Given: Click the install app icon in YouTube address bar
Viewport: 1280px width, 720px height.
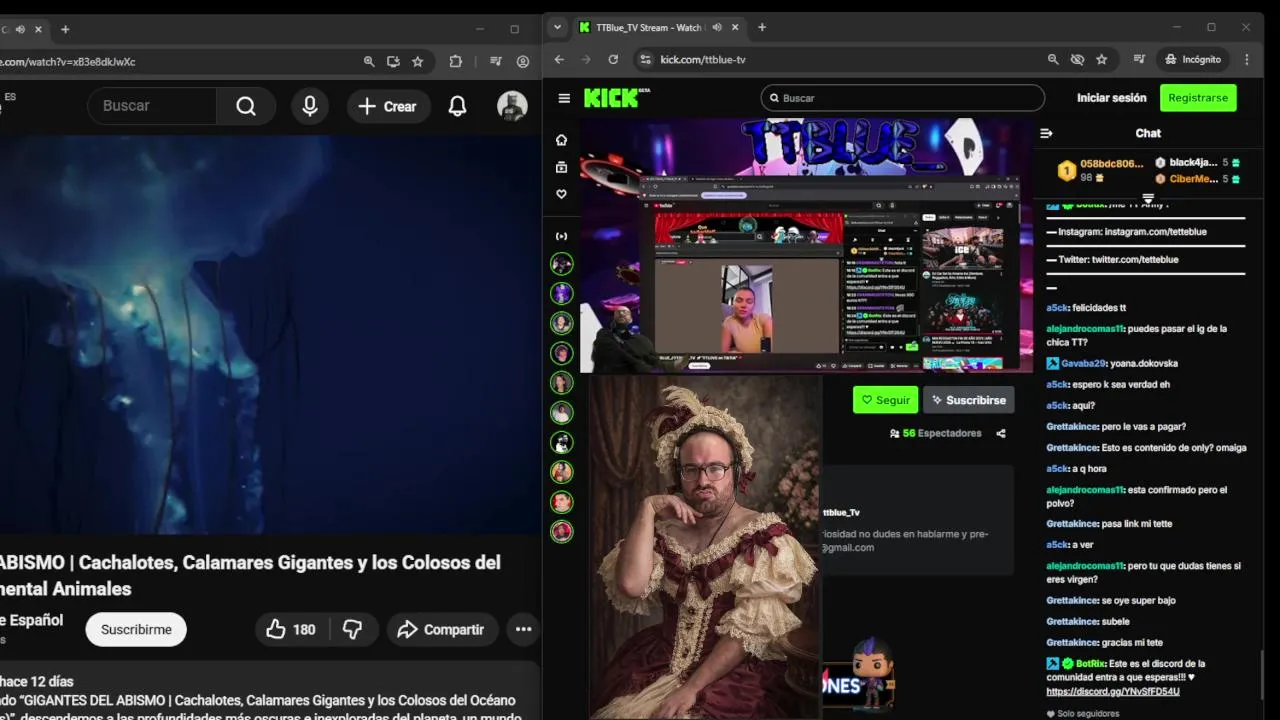Looking at the screenshot, I should coord(393,61).
